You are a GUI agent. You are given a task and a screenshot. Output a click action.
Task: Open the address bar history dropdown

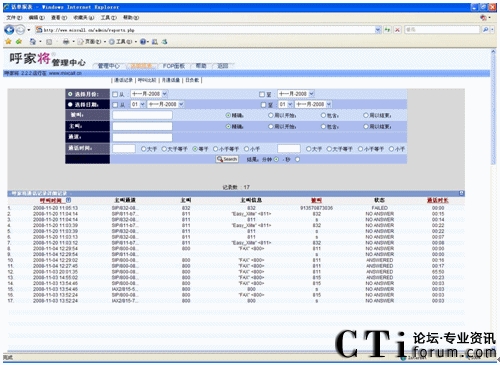click(x=378, y=30)
